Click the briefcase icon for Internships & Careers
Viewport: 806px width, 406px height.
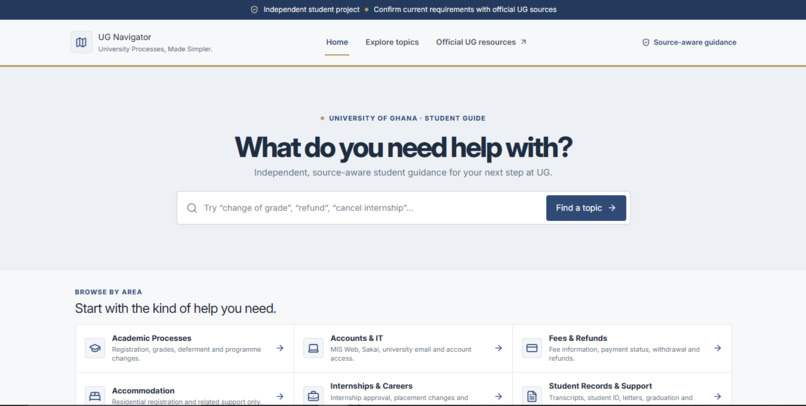313,396
